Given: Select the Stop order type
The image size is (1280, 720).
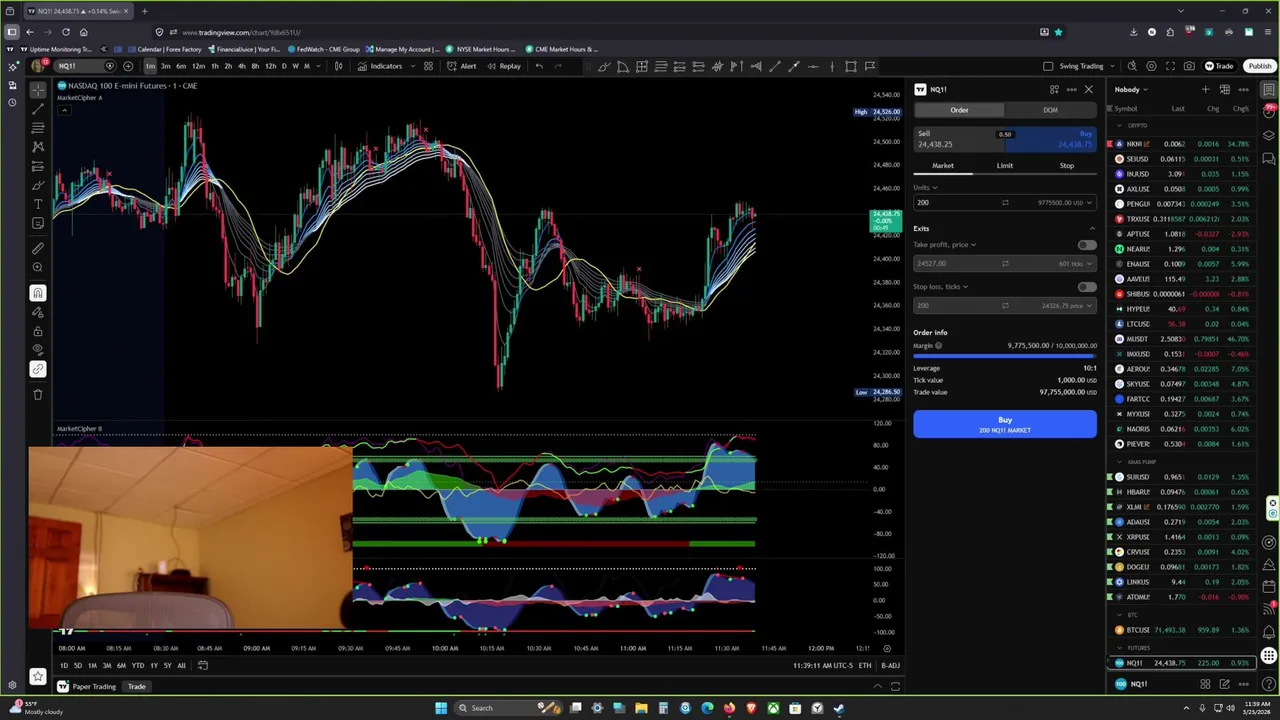Looking at the screenshot, I should point(1066,166).
